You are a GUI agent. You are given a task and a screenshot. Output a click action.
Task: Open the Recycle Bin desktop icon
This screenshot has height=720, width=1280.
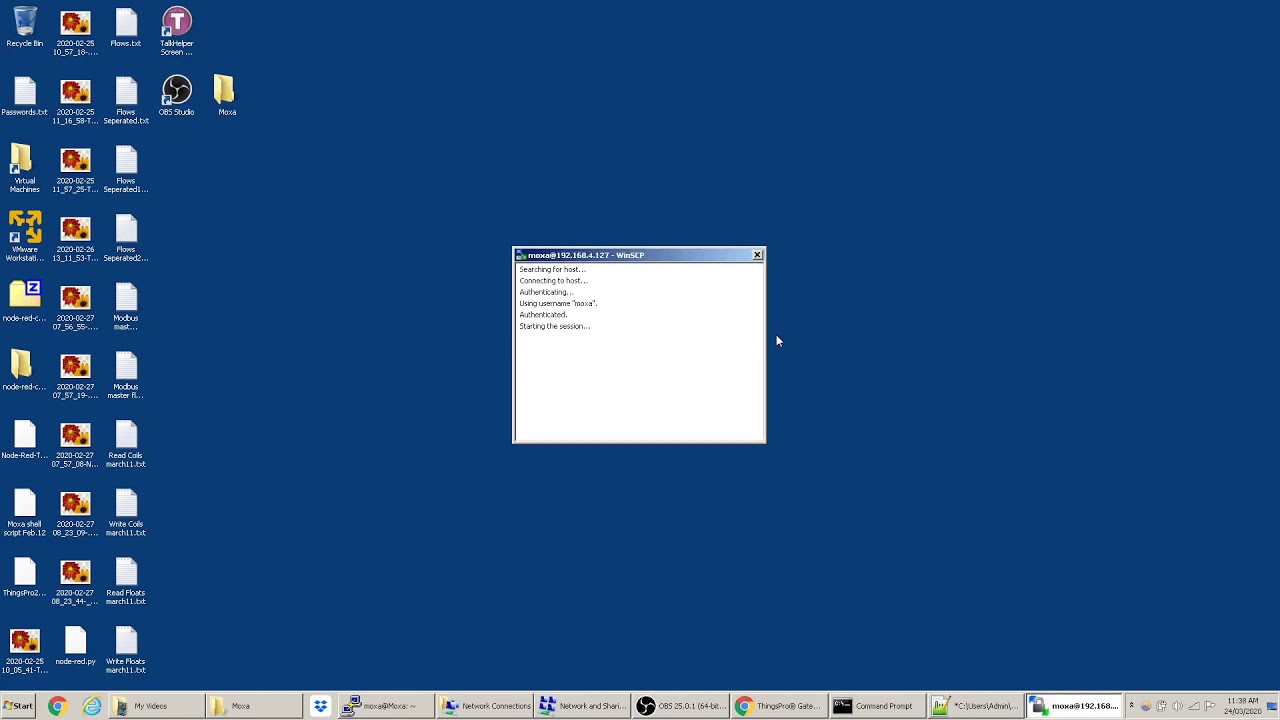point(25,28)
